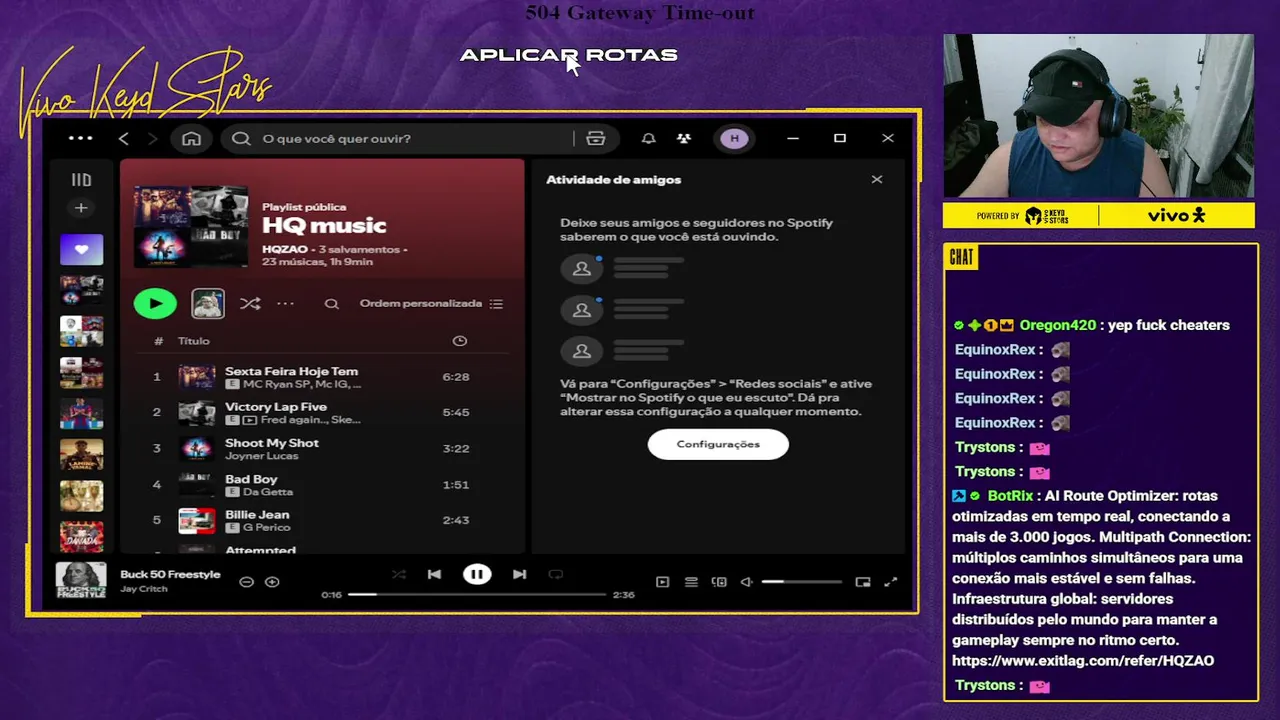
Task: Open the miniplayer
Action: coord(863,582)
